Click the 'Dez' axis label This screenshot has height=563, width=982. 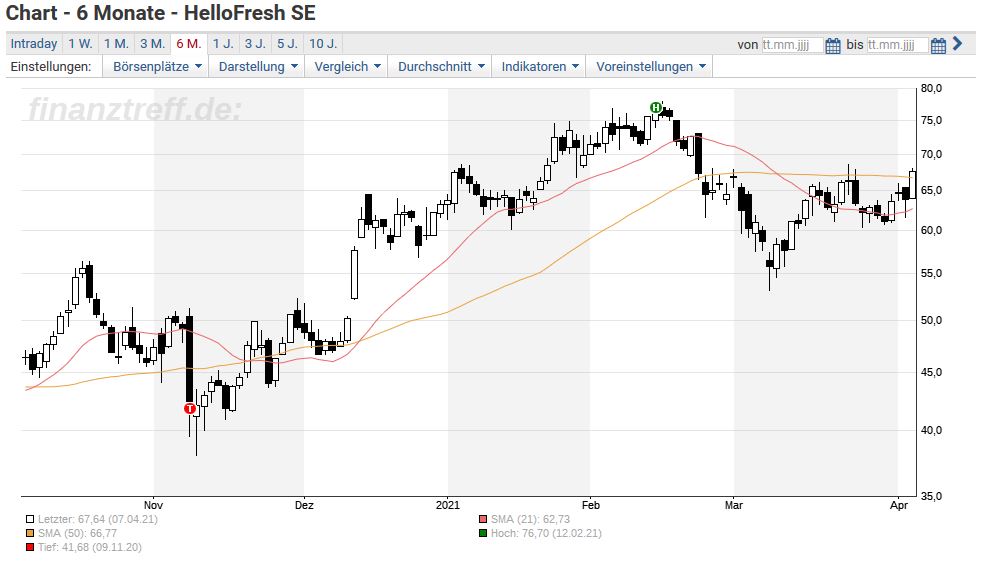click(x=304, y=505)
